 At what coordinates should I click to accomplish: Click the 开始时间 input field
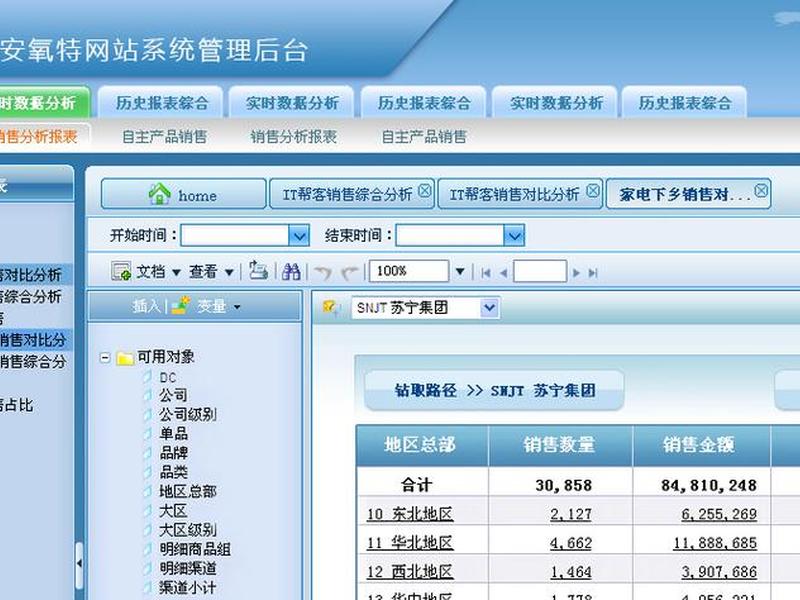tap(235, 236)
